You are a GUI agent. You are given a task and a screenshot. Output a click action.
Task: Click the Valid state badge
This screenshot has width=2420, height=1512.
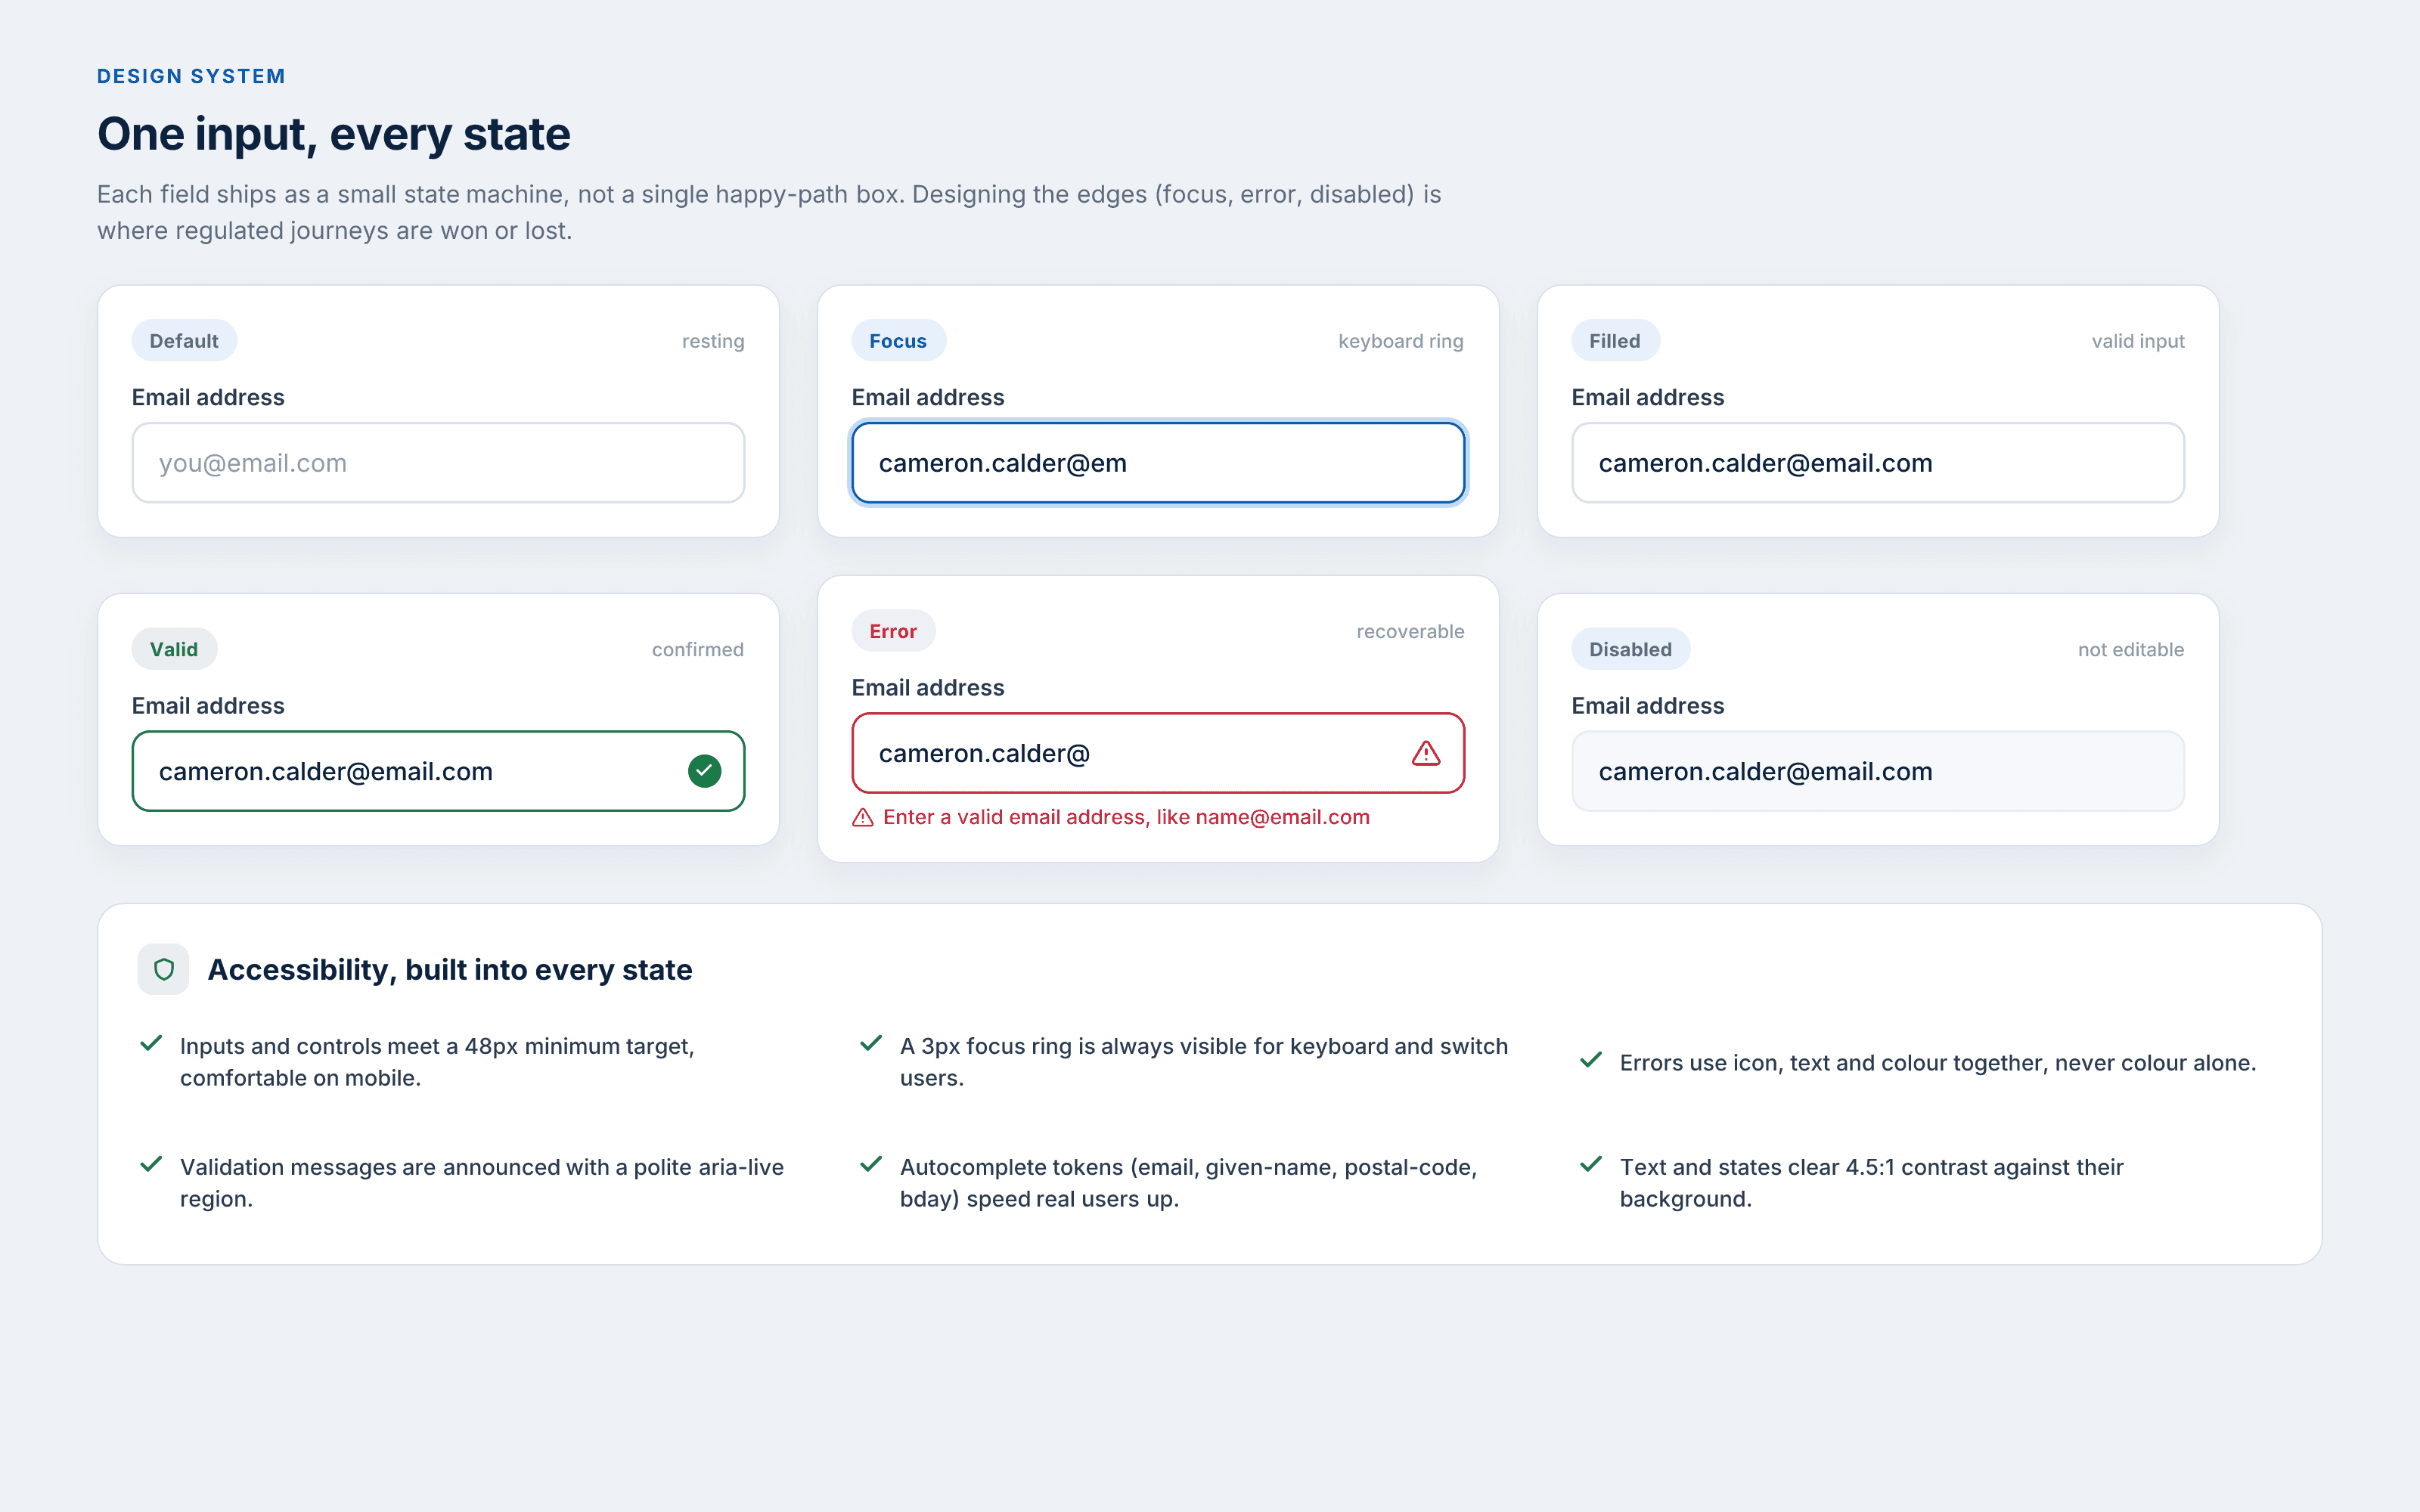174,649
